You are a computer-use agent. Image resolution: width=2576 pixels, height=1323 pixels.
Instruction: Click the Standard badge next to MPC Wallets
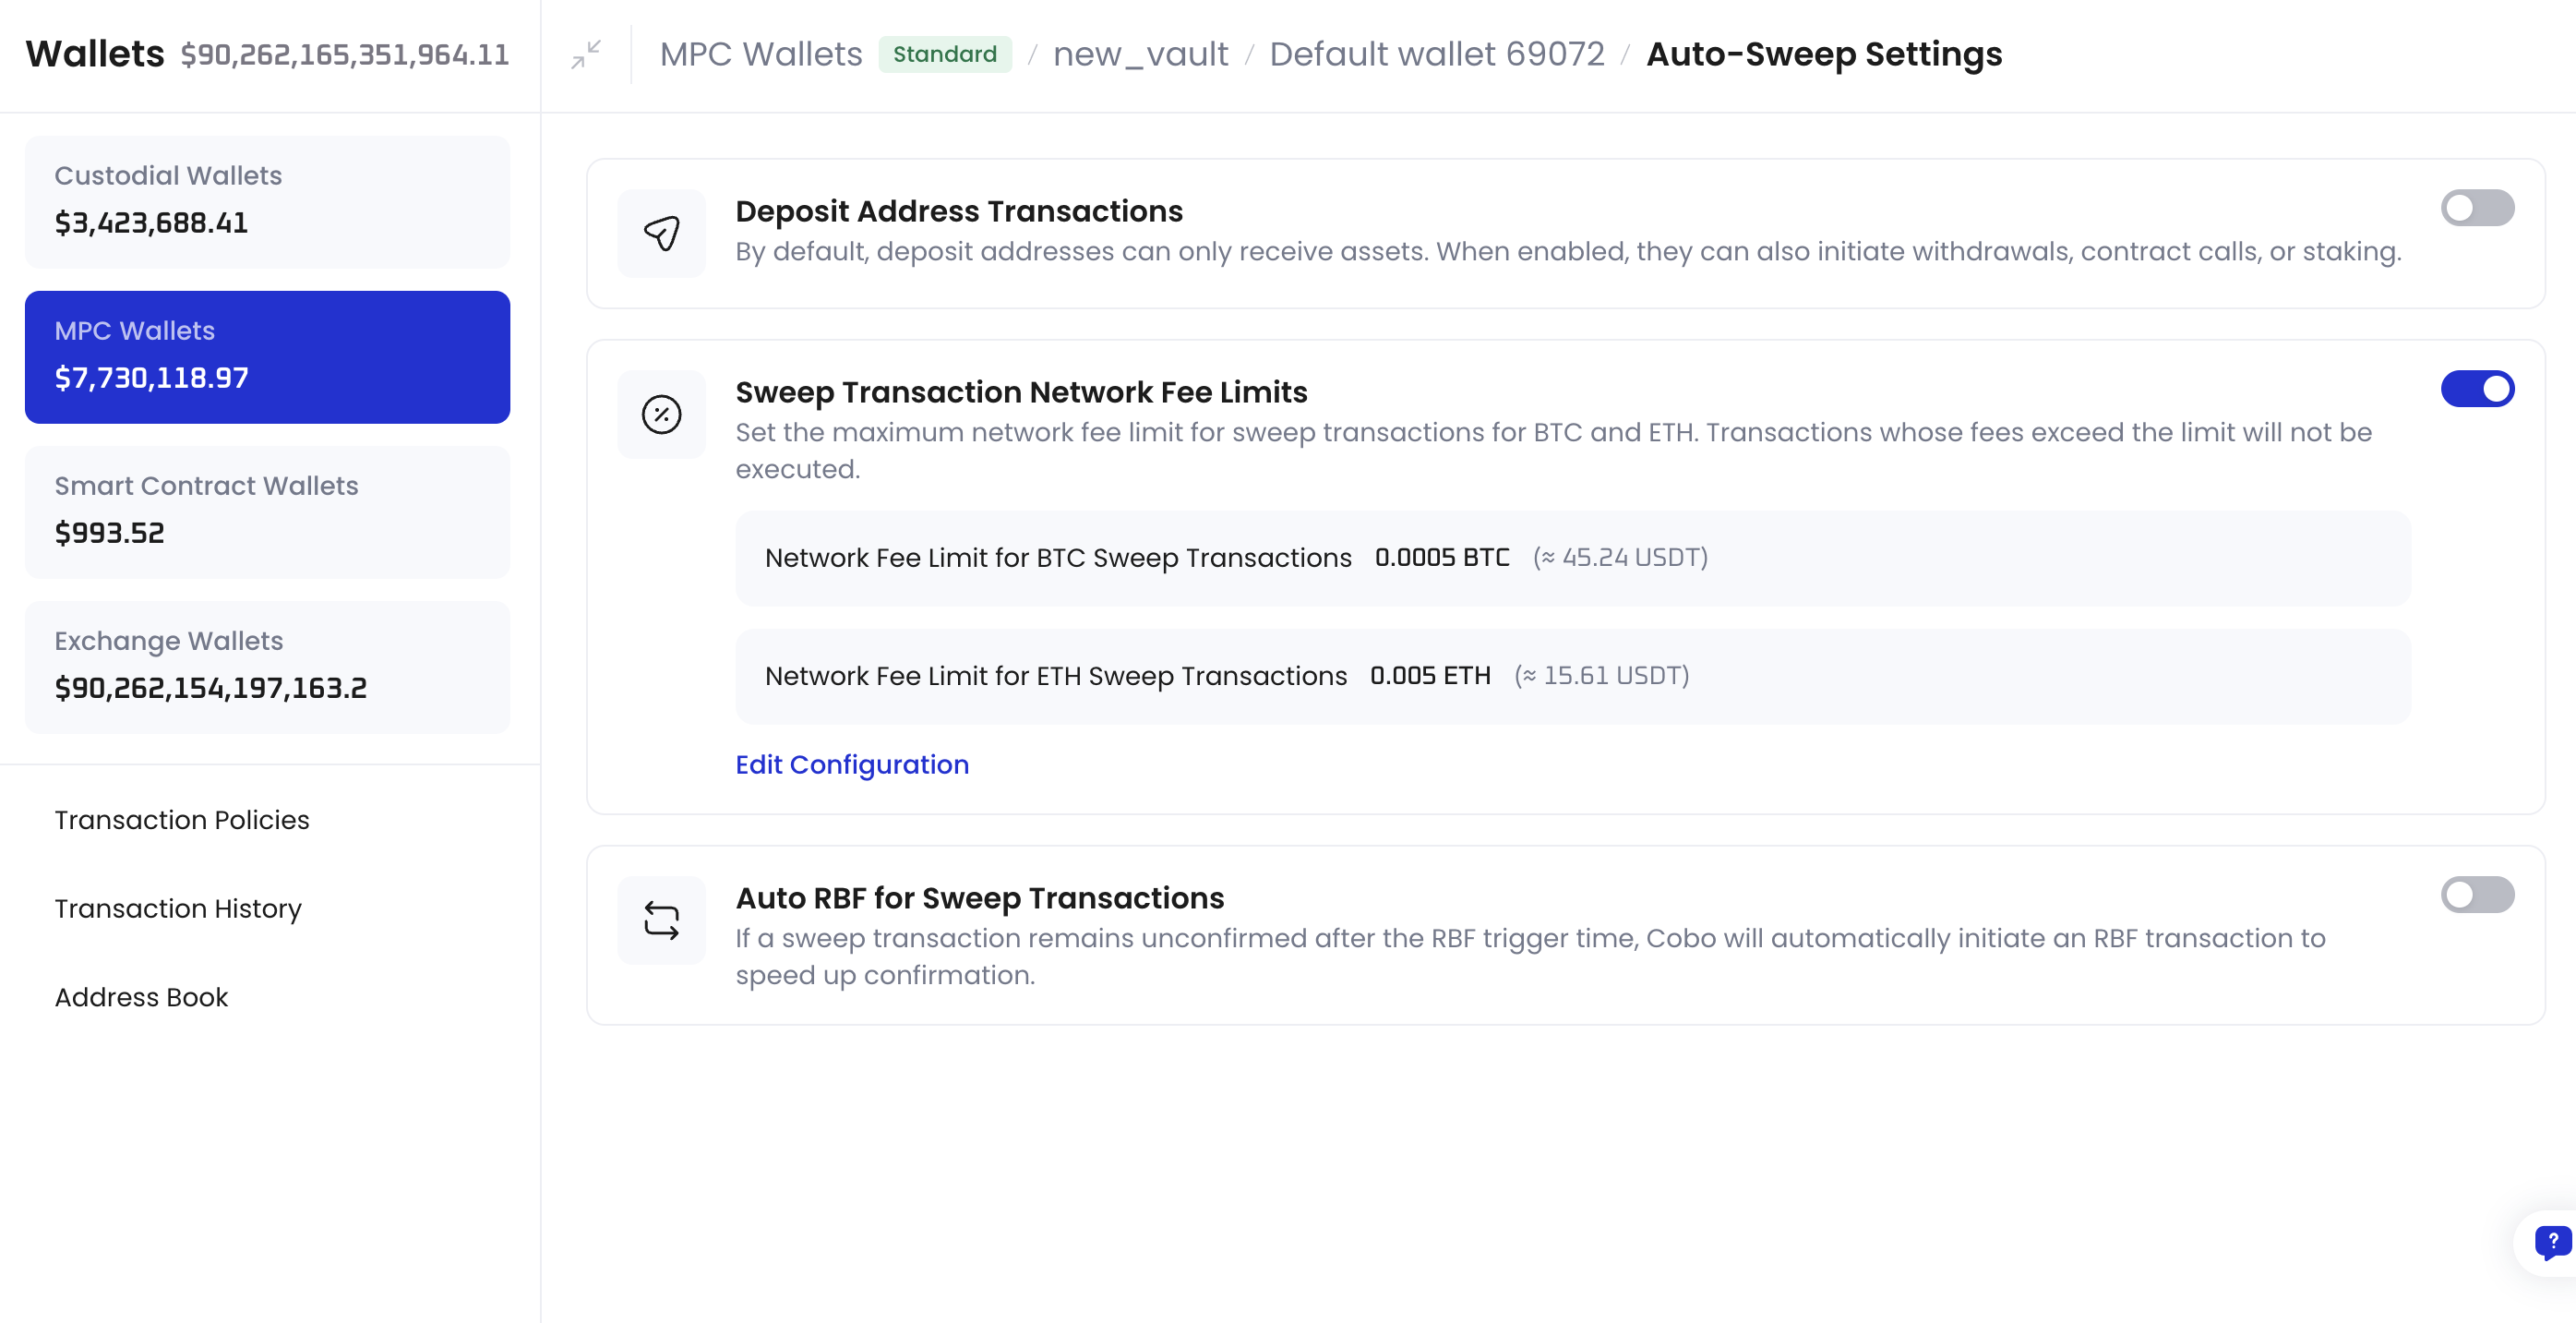click(945, 54)
